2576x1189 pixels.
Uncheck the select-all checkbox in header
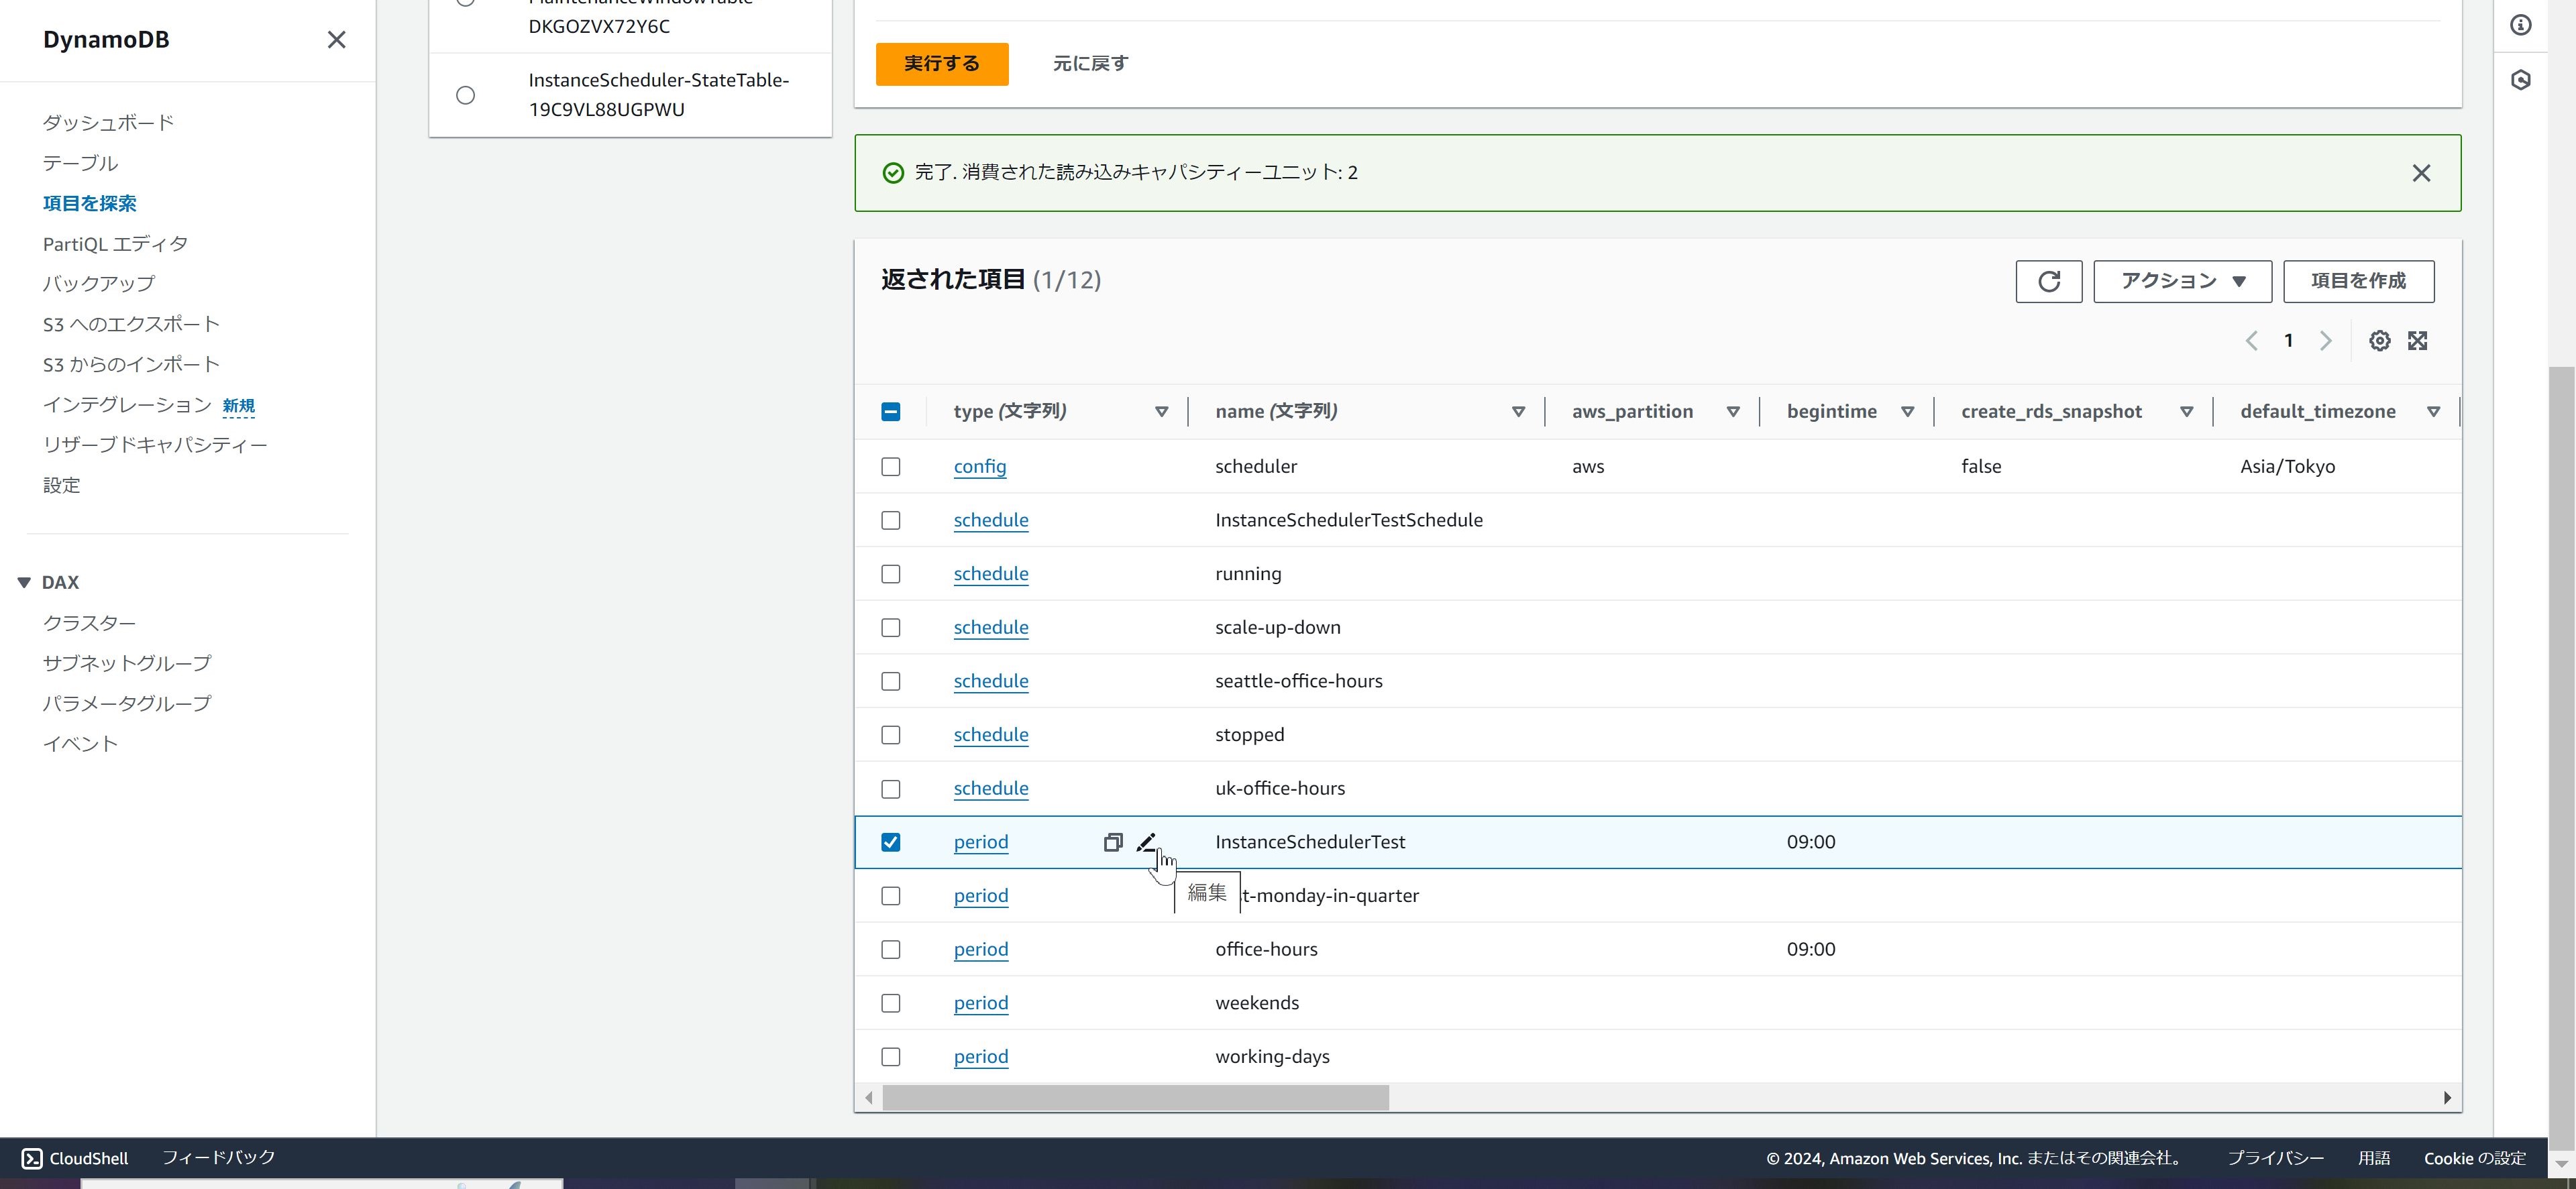click(x=890, y=410)
